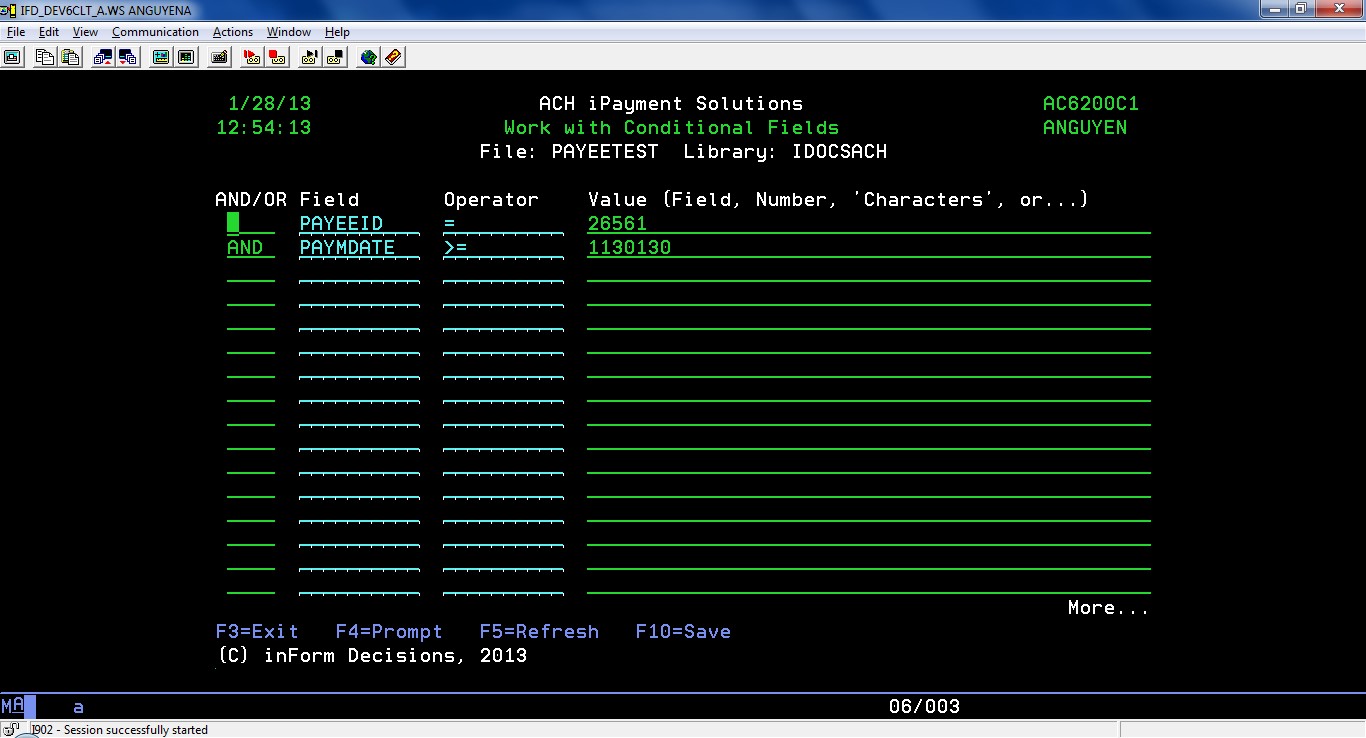The height and width of the screenshot is (738, 1366).
Task: Click the Paste clipboard icon
Action: pyautogui.click(x=70, y=57)
